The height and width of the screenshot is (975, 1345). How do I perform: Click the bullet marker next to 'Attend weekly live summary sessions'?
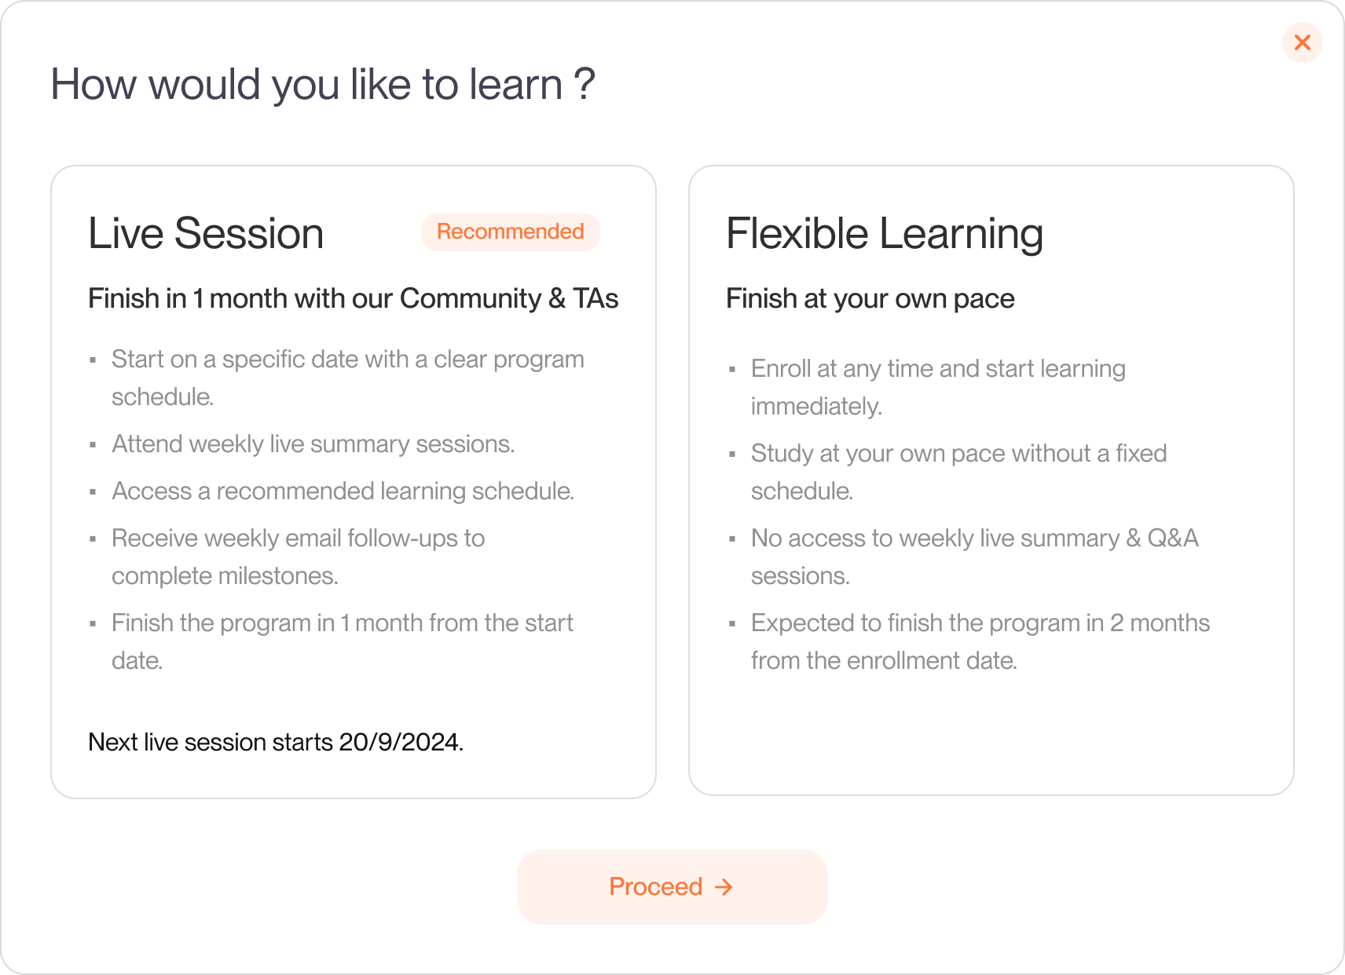tap(93, 443)
